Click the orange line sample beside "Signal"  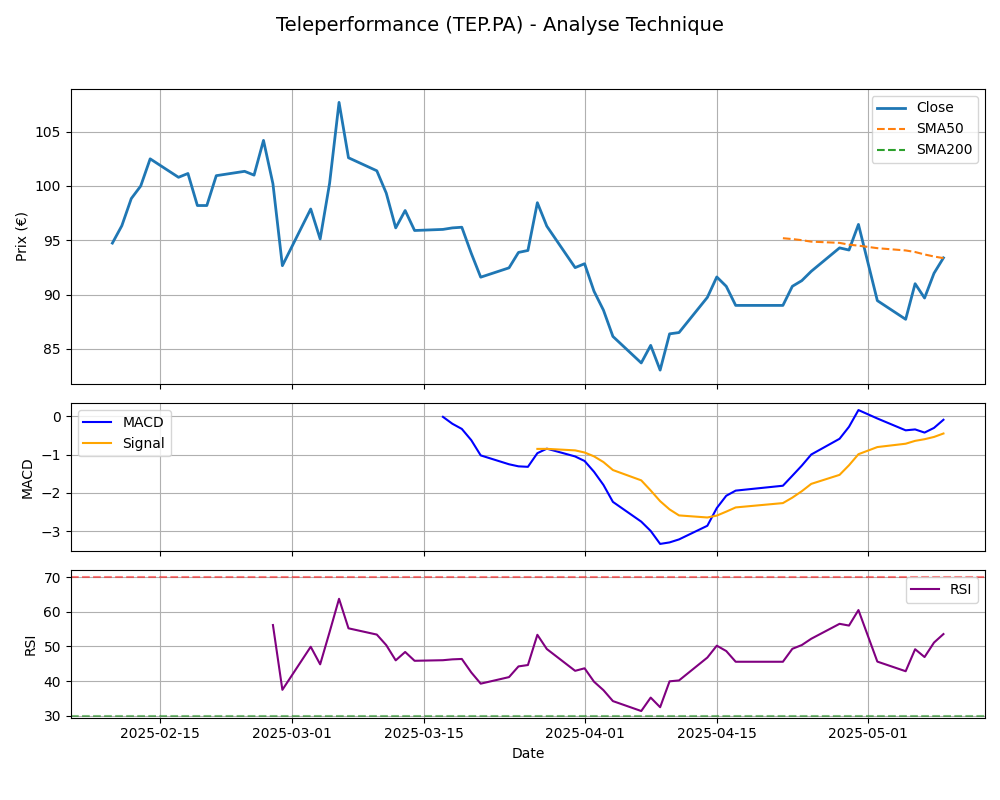tap(98, 443)
